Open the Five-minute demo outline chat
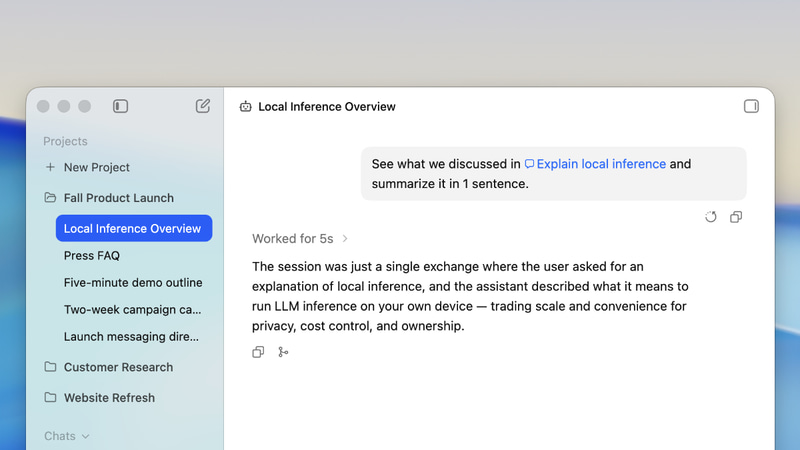Screen dimensions: 800x450 click(x=133, y=283)
